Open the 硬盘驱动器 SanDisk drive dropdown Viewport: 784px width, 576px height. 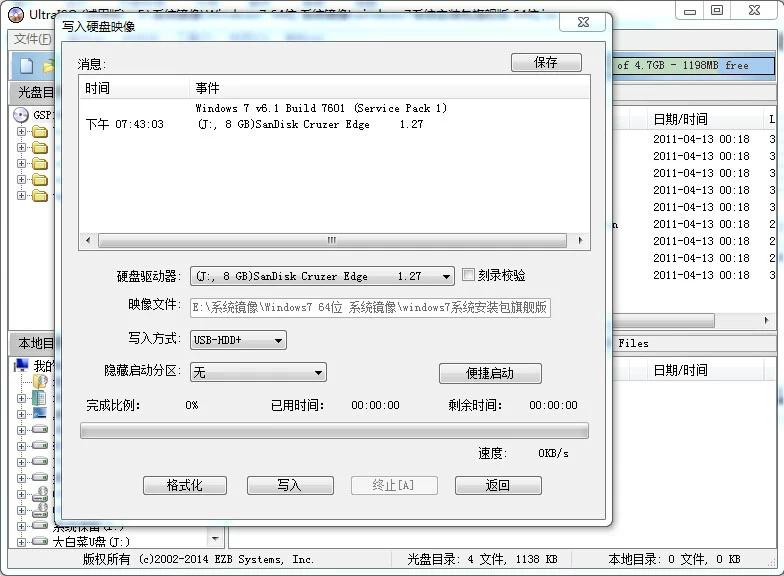(322, 276)
